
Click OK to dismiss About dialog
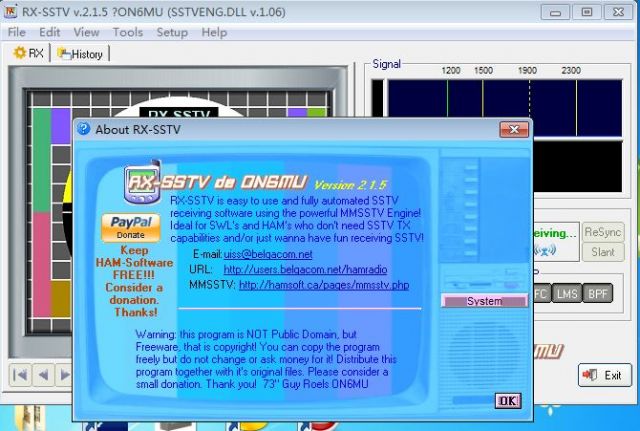coord(508,401)
